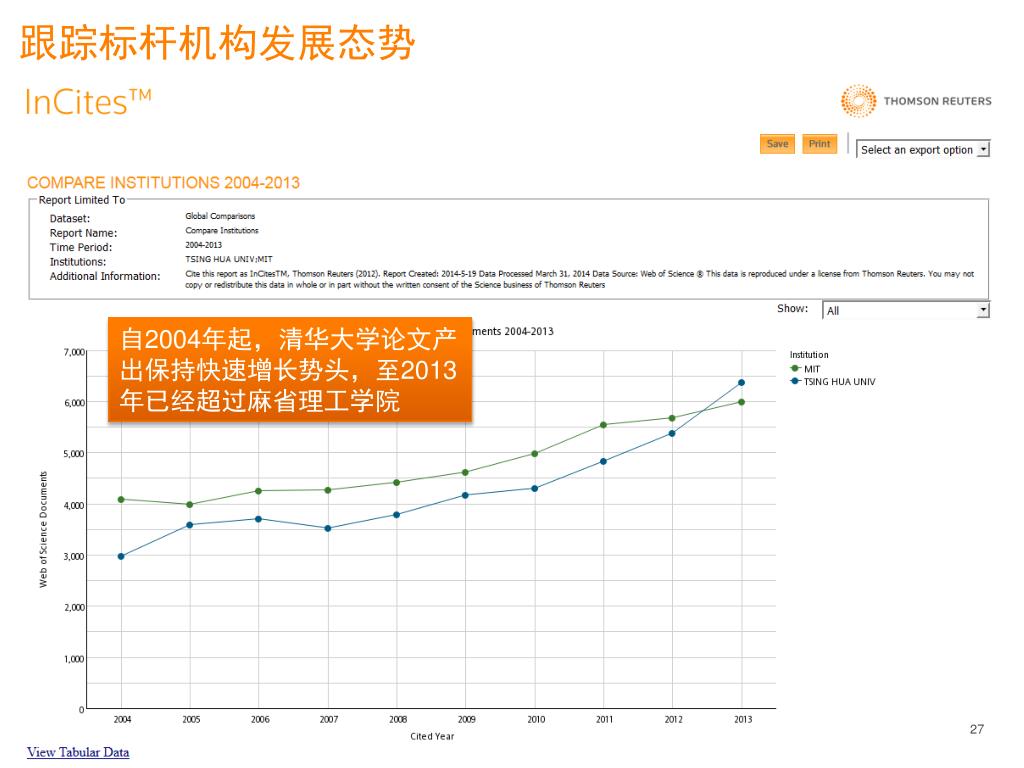Click the MIT data point for 2007
The height and width of the screenshot is (768, 1024).
click(328, 490)
